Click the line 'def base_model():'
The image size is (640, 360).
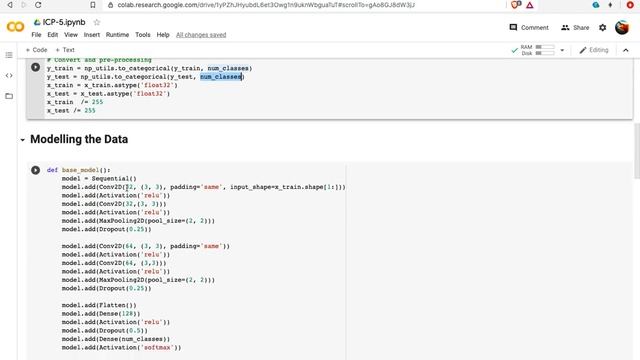[x=78, y=170]
